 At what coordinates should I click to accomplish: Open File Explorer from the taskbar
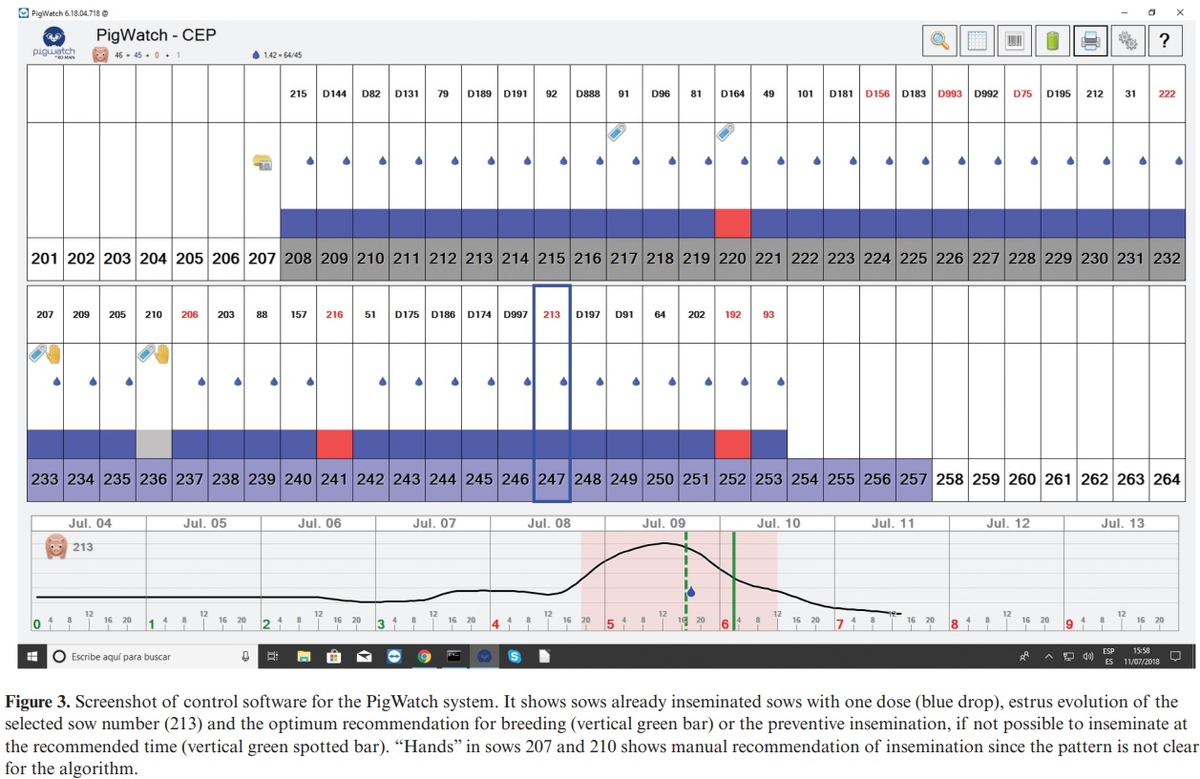pyautogui.click(x=304, y=657)
